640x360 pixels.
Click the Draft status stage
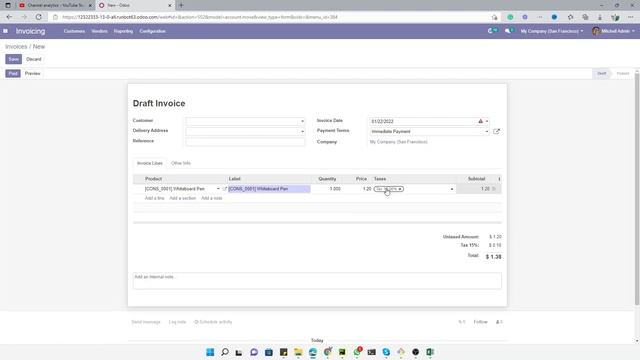click(x=602, y=73)
